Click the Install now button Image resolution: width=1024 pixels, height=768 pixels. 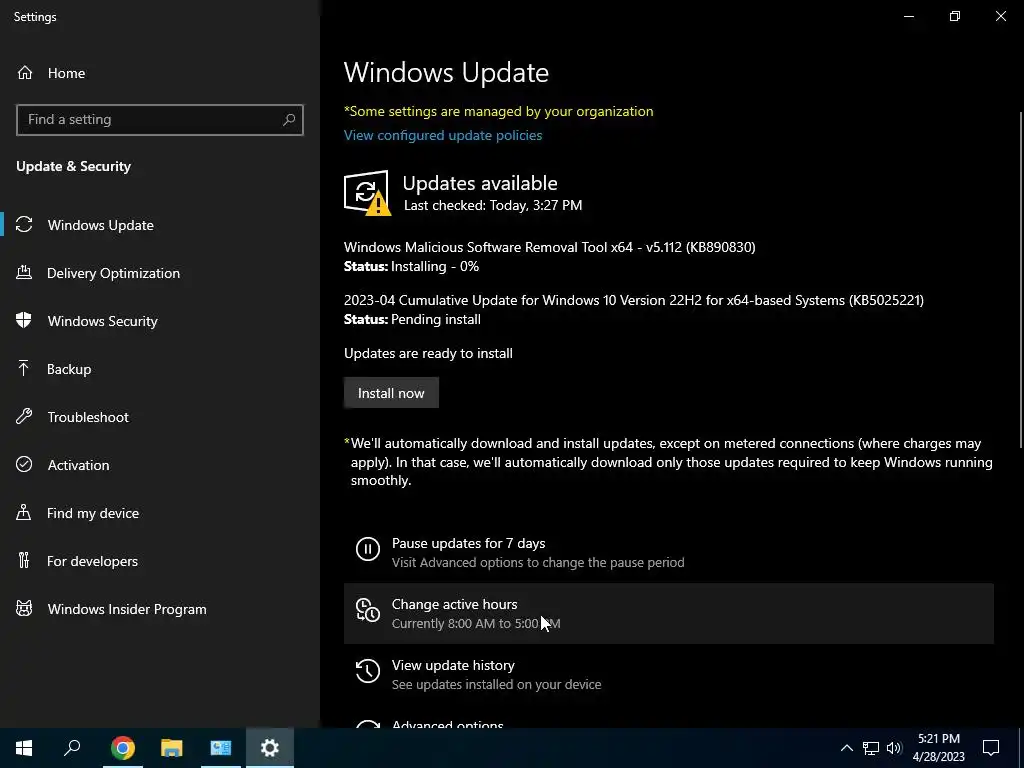point(391,392)
